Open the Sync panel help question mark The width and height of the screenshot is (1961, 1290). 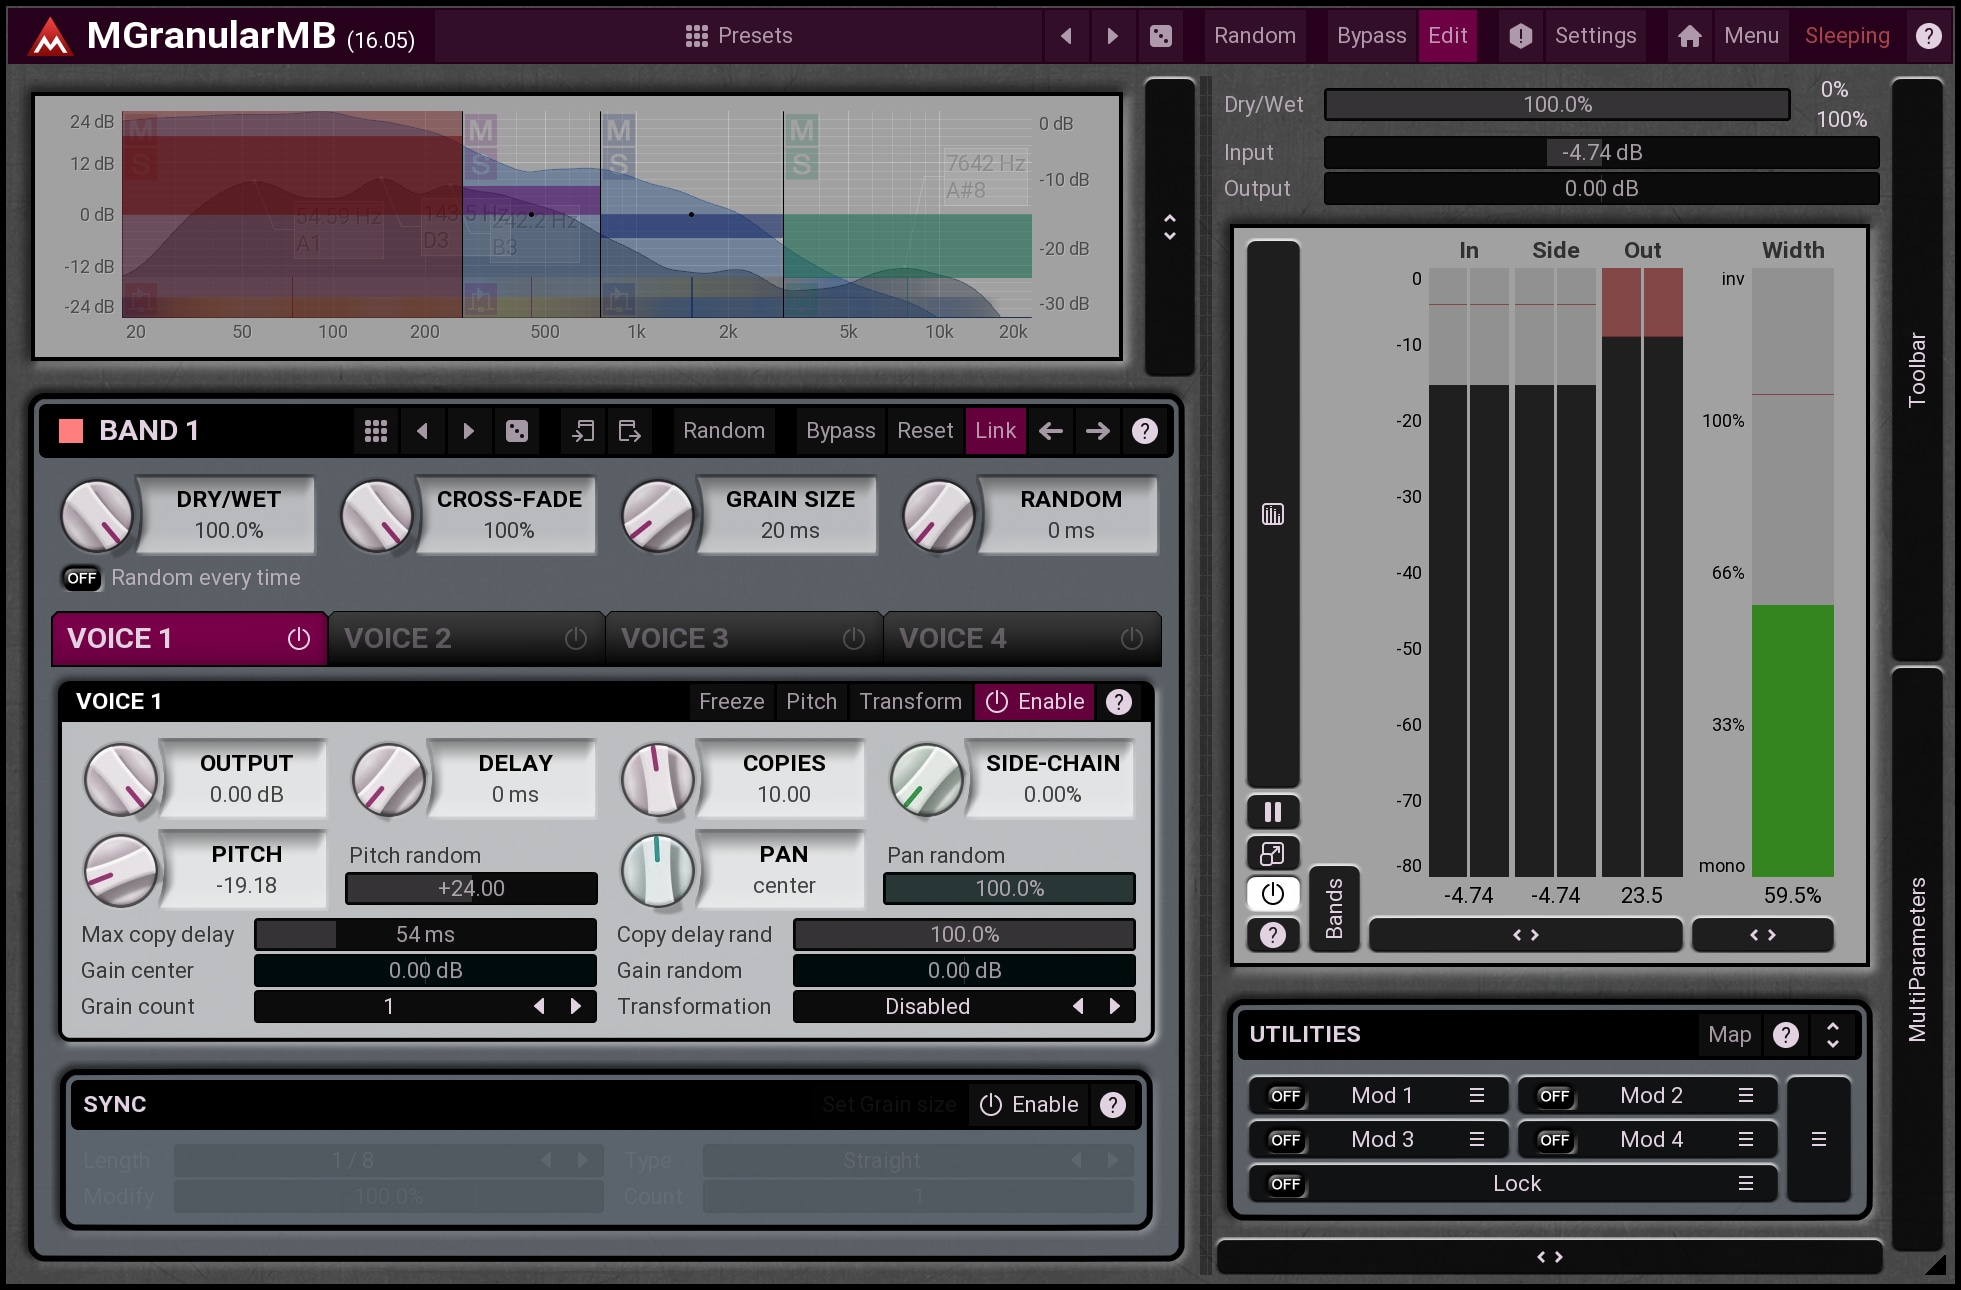[1112, 1105]
